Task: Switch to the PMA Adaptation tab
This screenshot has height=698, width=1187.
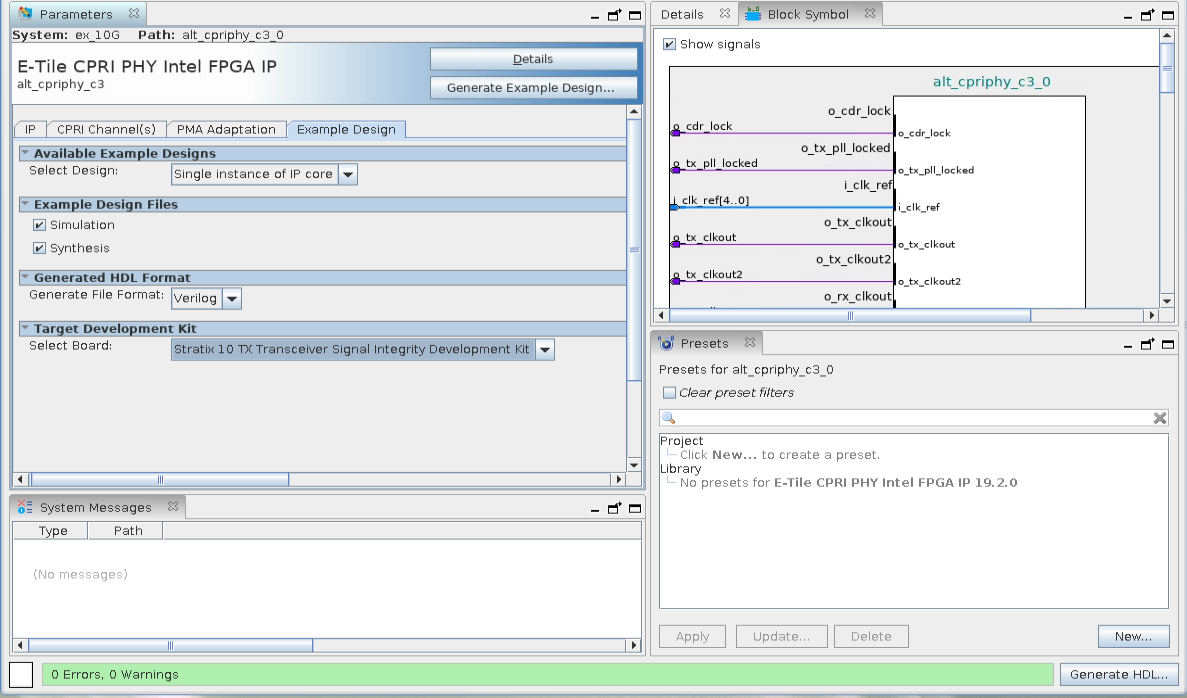Action: (226, 129)
